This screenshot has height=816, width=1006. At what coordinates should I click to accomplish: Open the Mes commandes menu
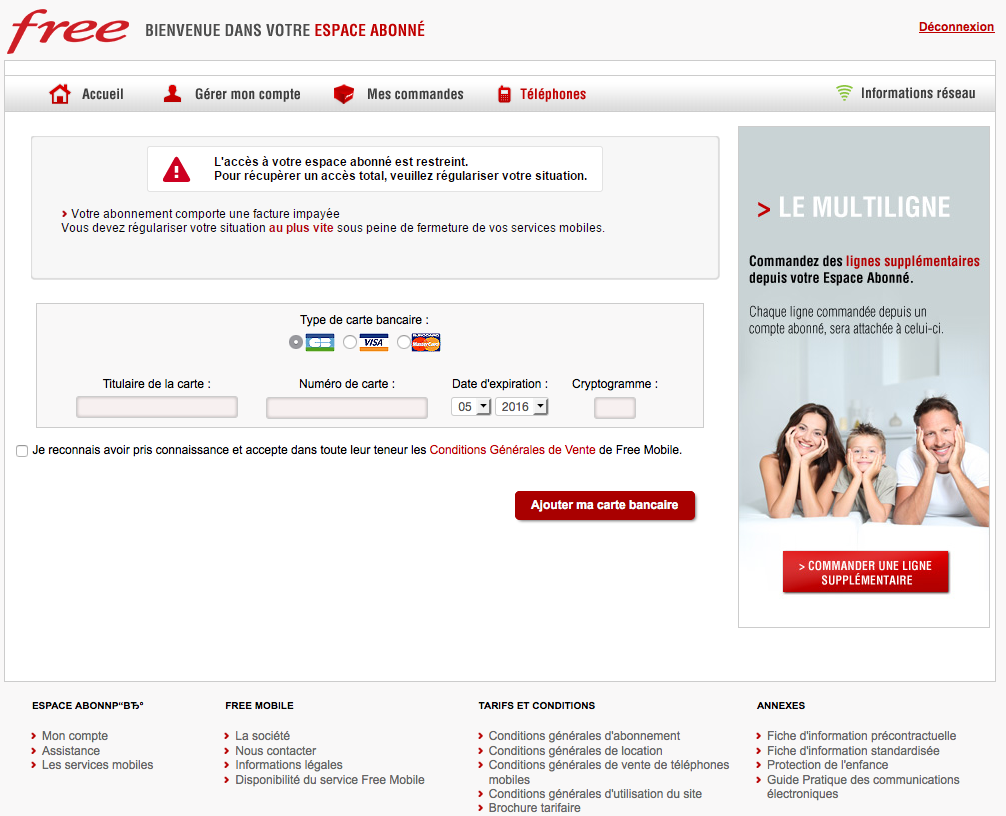[415, 94]
